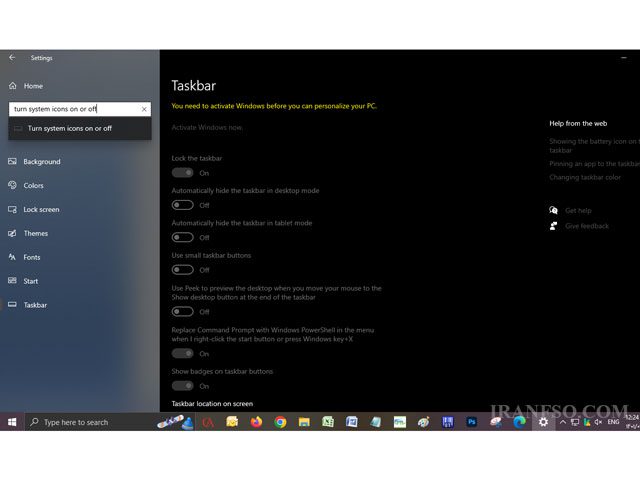This screenshot has width=640, height=480.
Task: Open the Colors settings section
Action: click(x=33, y=185)
